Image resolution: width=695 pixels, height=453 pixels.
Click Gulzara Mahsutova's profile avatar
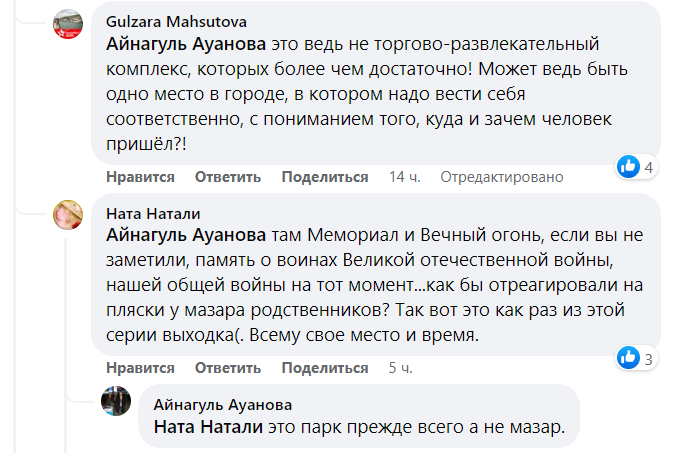68,23
